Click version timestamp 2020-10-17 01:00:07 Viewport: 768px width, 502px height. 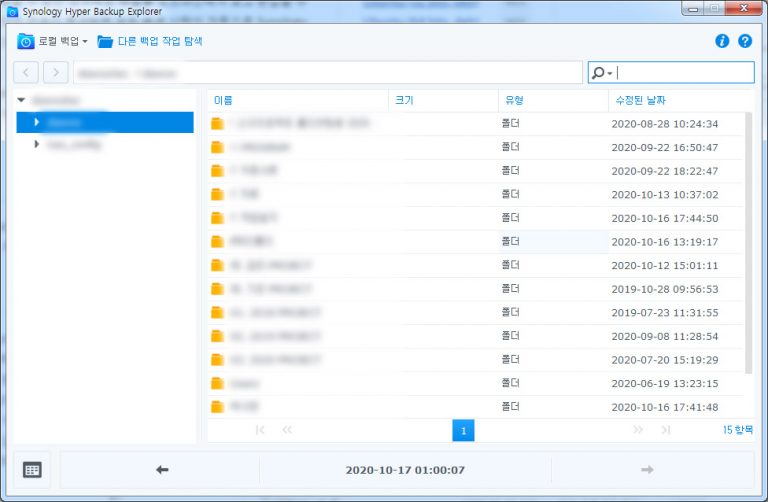click(405, 470)
